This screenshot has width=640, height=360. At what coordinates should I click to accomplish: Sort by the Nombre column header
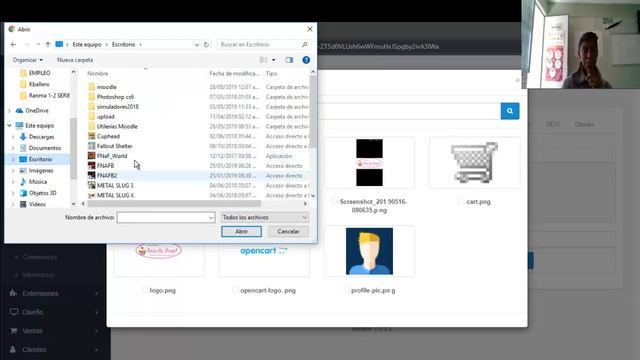tap(98, 73)
